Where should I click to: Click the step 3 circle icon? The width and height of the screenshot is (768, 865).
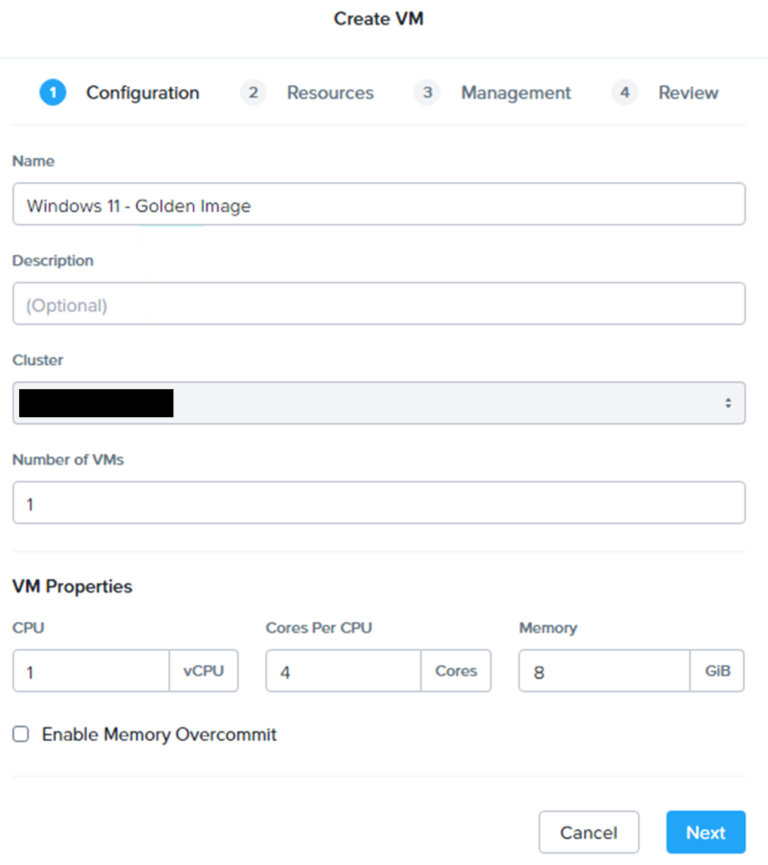point(427,92)
